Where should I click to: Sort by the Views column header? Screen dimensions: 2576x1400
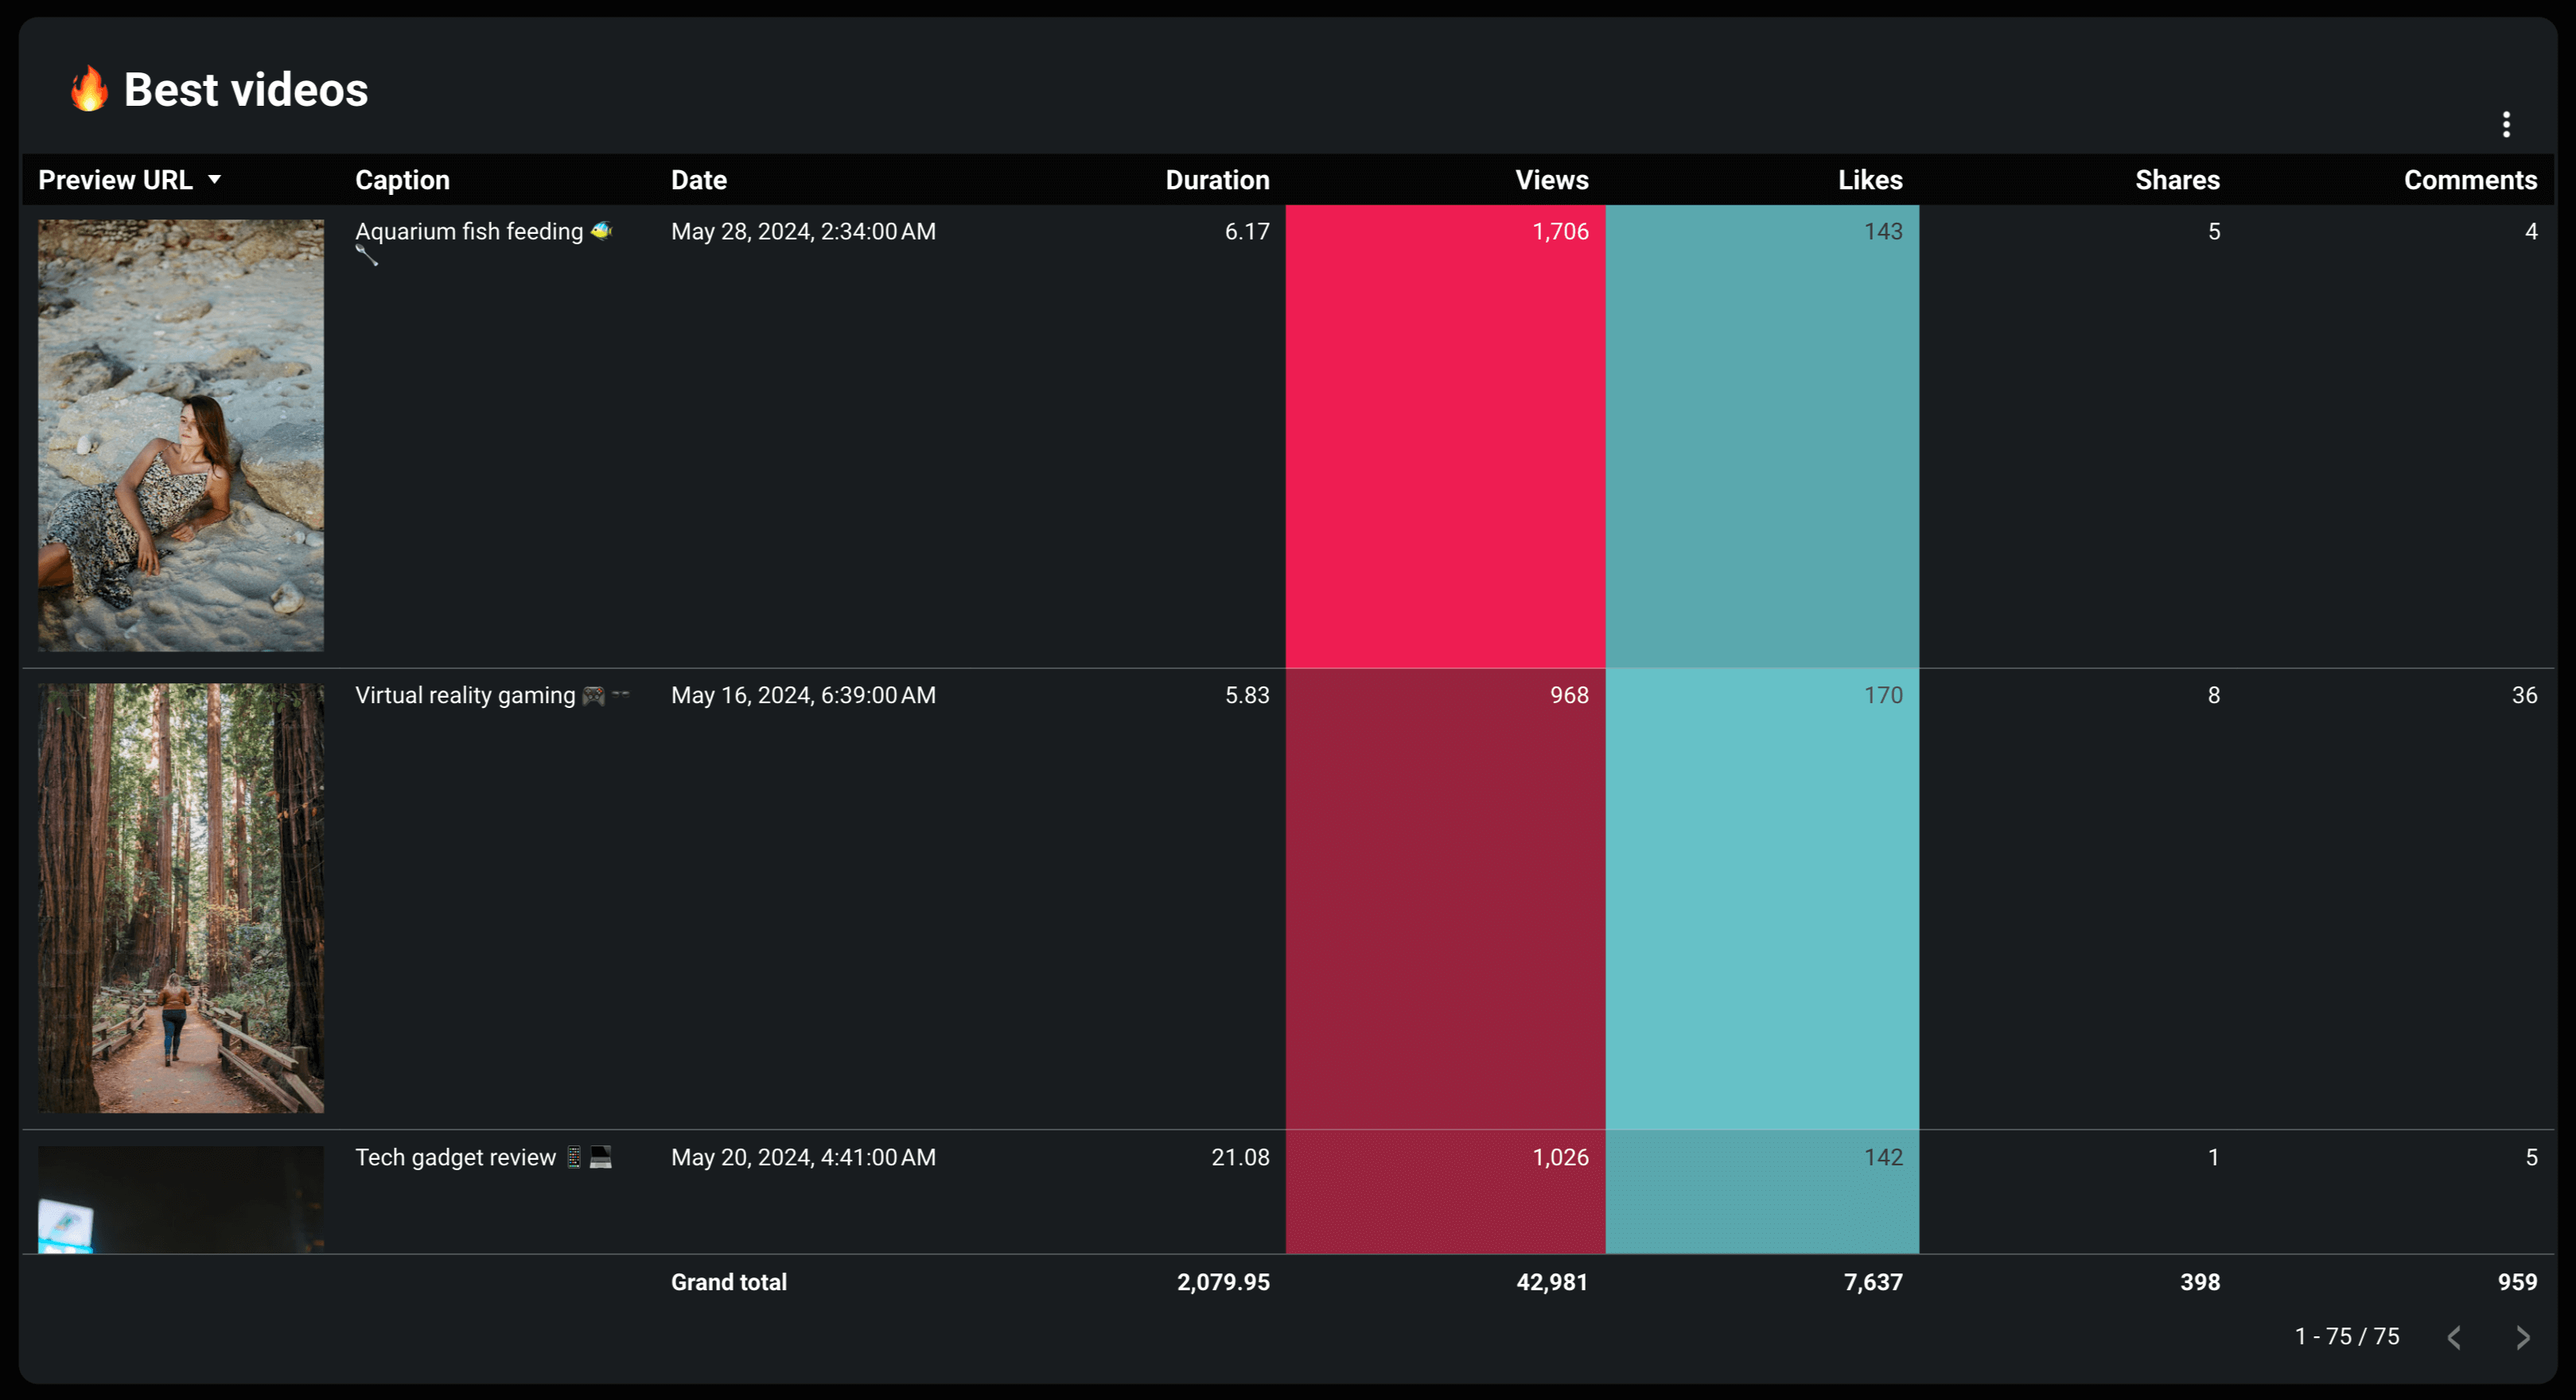click(1551, 180)
